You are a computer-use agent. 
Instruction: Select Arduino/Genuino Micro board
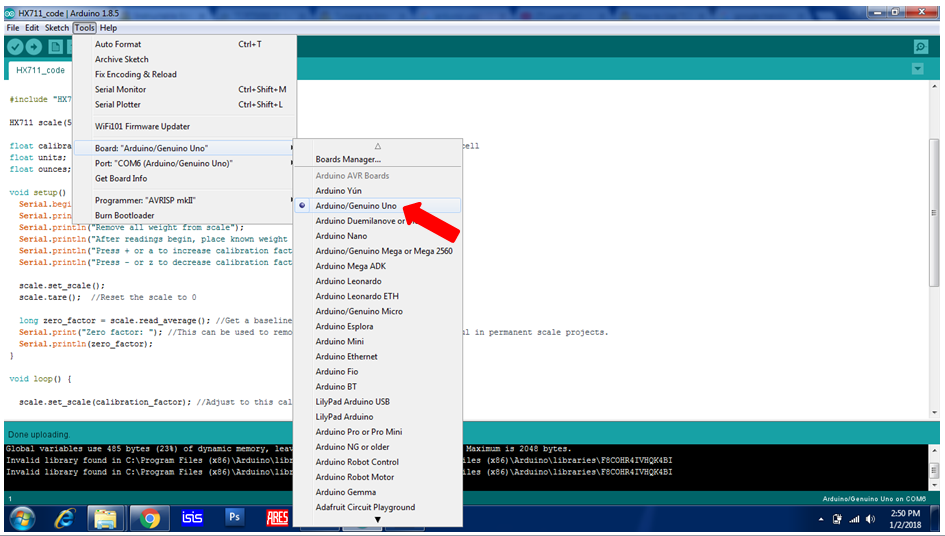point(378,311)
